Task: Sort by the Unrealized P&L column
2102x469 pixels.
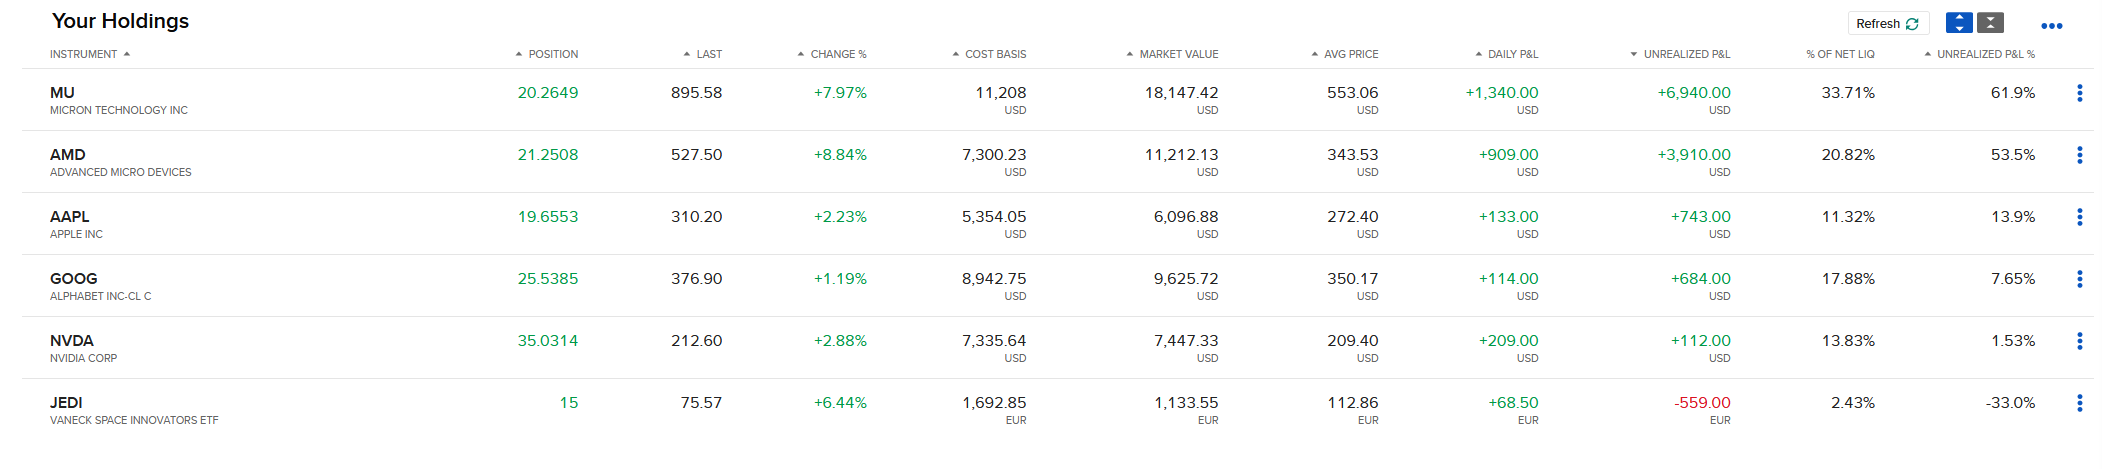Action: 1680,54
